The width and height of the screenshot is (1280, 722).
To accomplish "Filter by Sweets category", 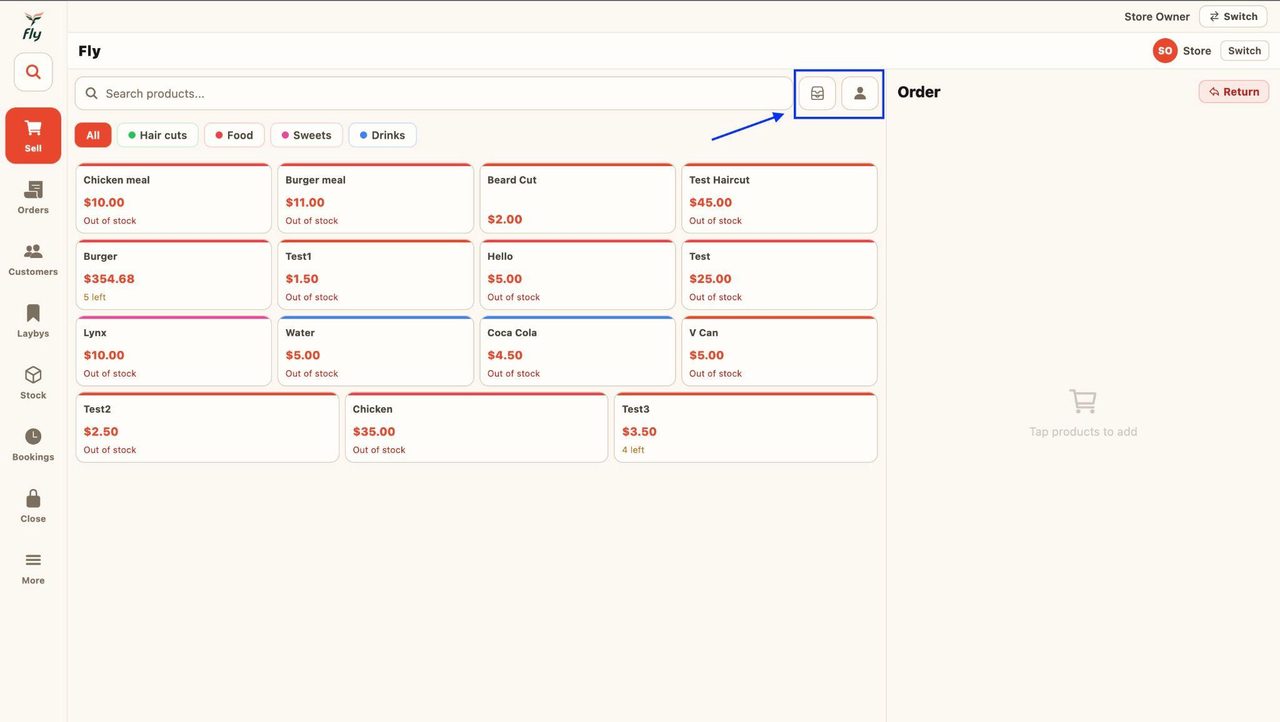I will (x=307, y=135).
